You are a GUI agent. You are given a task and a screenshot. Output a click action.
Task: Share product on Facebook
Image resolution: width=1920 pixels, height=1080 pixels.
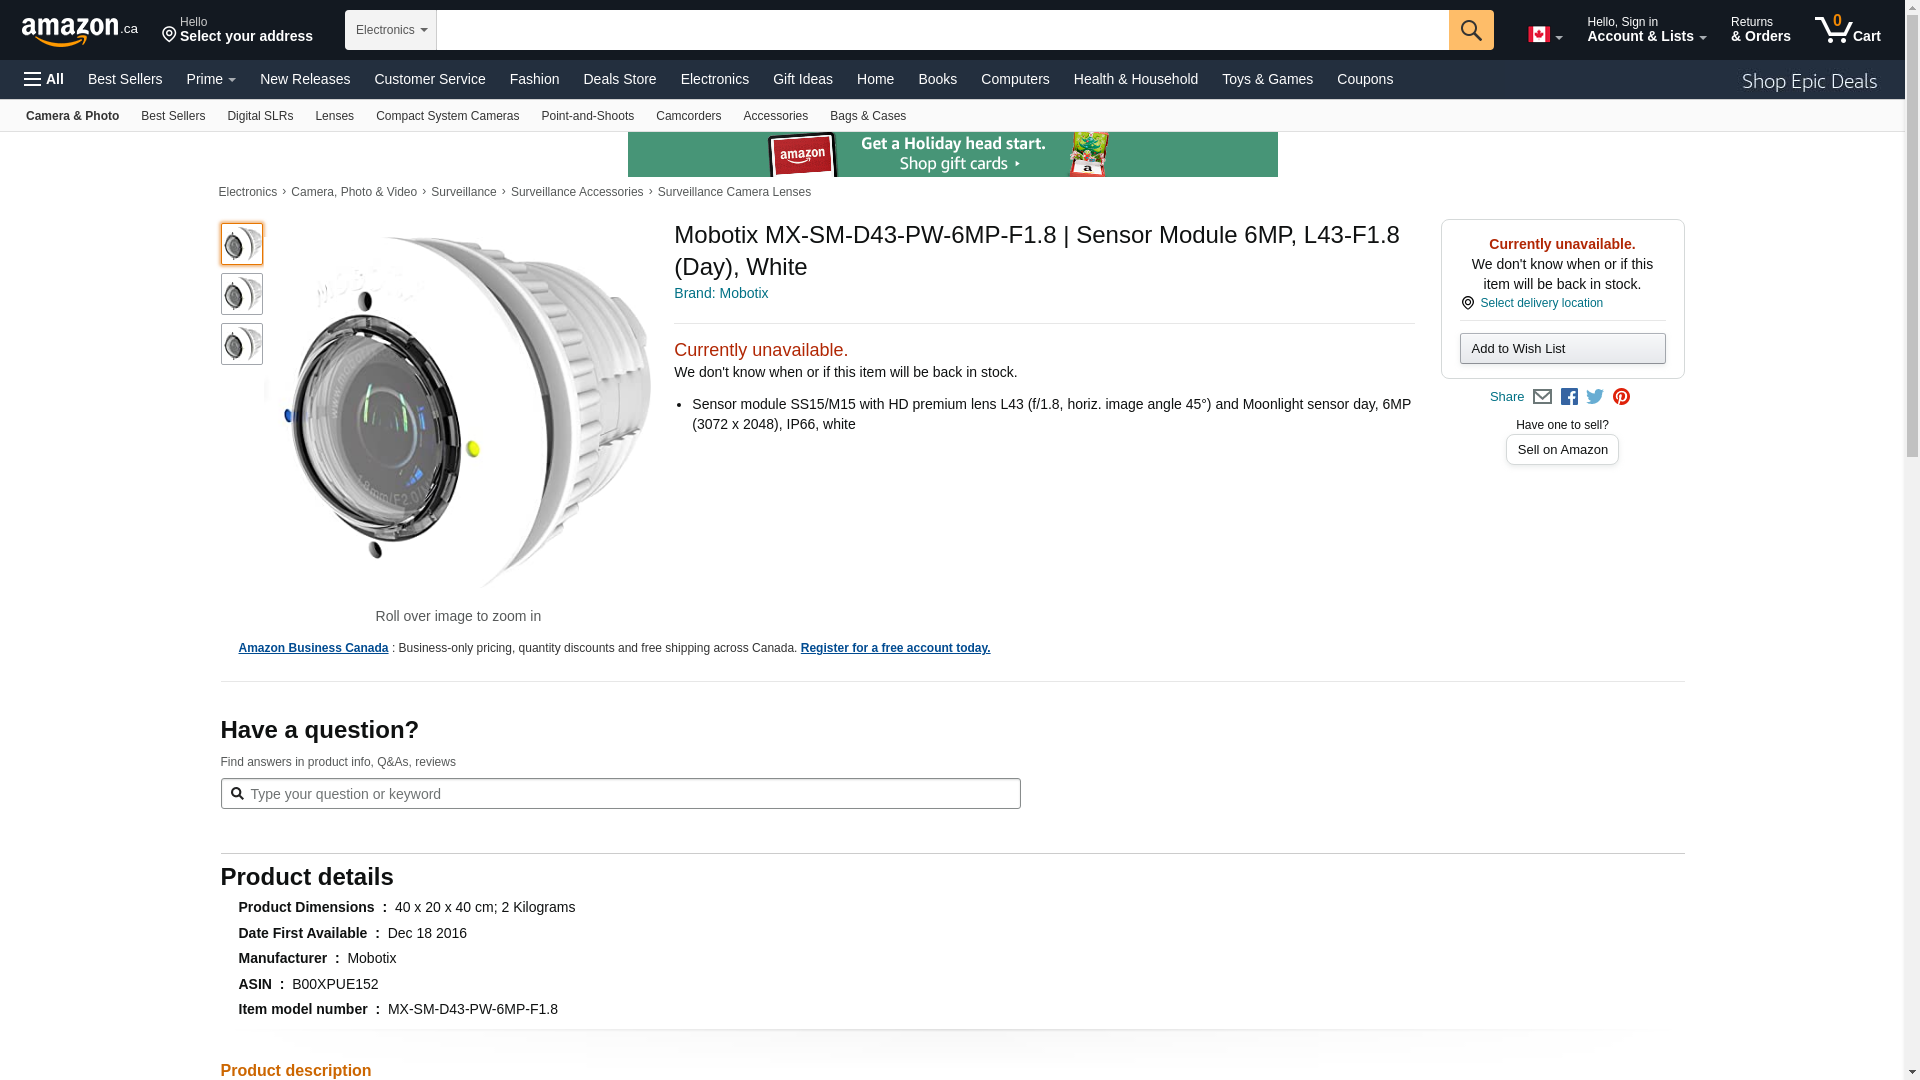point(1569,397)
